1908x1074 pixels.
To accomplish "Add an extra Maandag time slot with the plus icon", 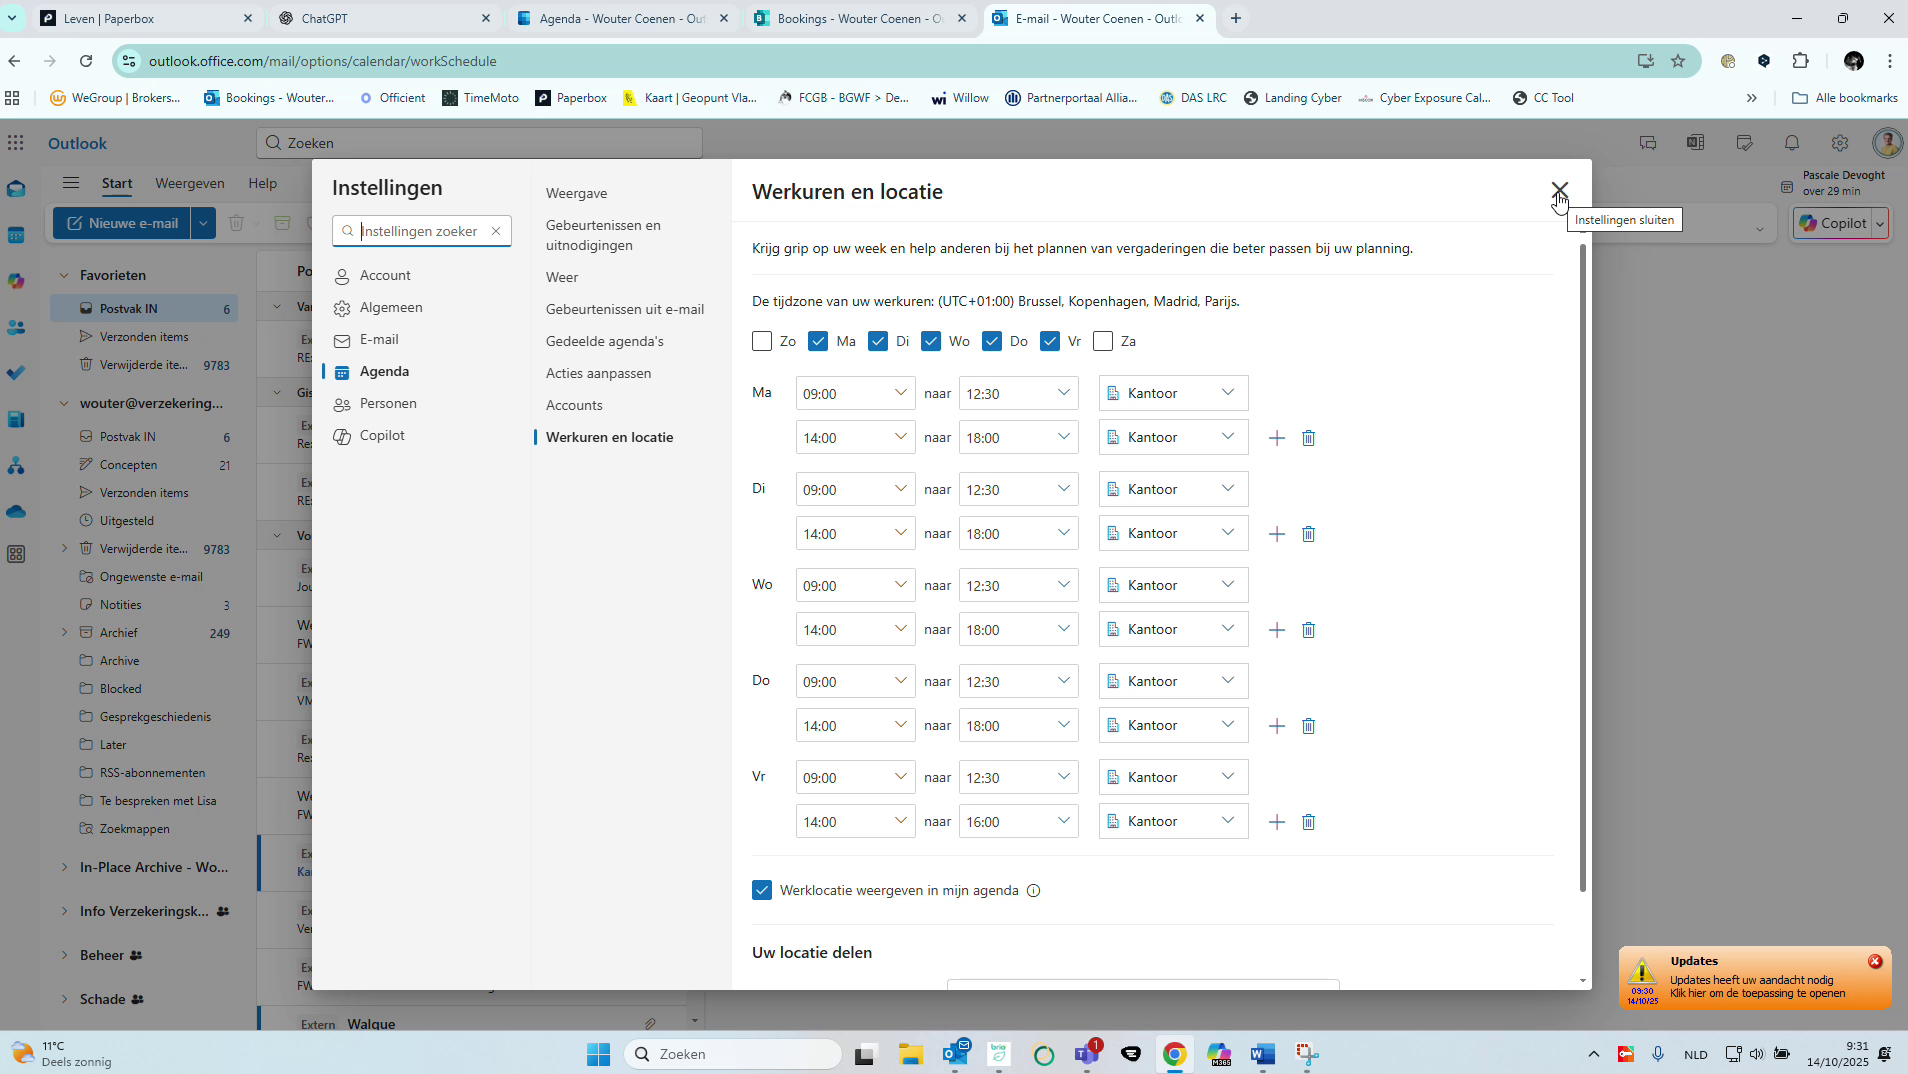I will [x=1277, y=437].
